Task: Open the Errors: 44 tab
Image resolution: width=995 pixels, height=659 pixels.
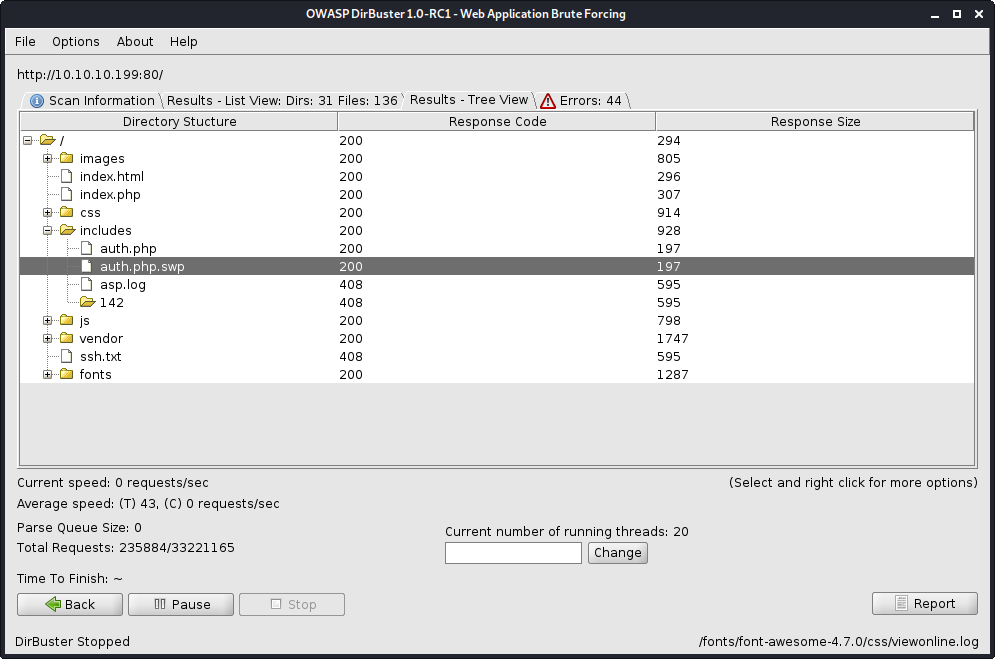Action: pyautogui.click(x=581, y=100)
